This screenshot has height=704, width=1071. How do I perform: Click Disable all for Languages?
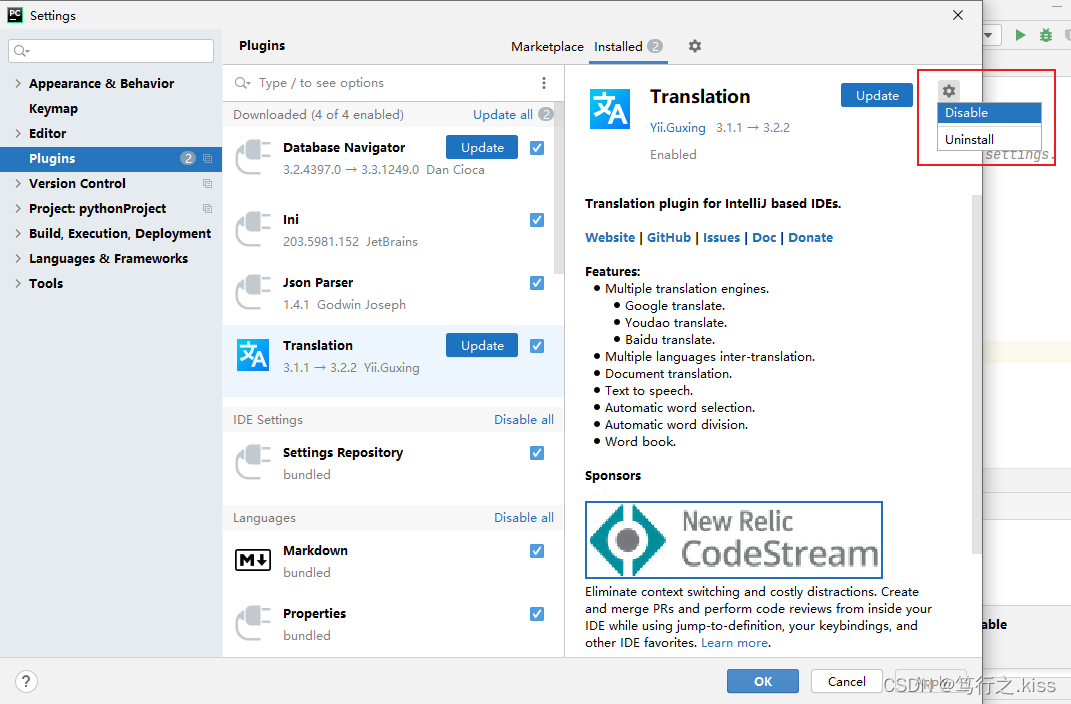pos(524,518)
